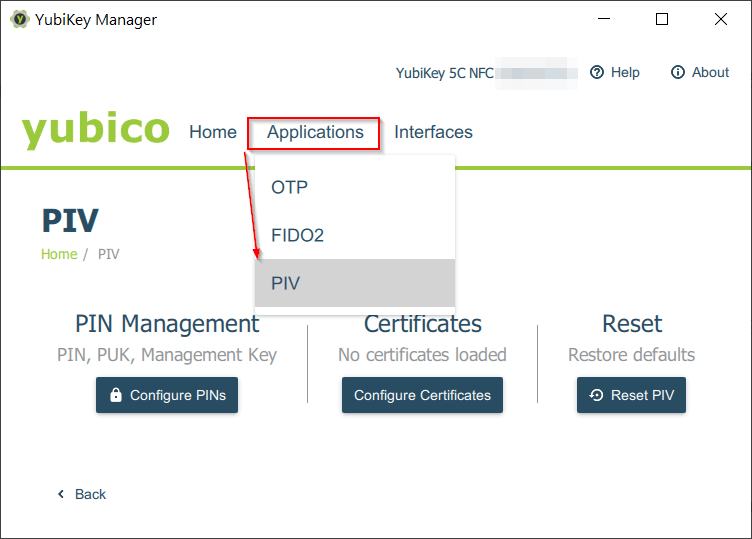This screenshot has height=539, width=752.
Task: Click the yubico logo
Action: [x=95, y=129]
